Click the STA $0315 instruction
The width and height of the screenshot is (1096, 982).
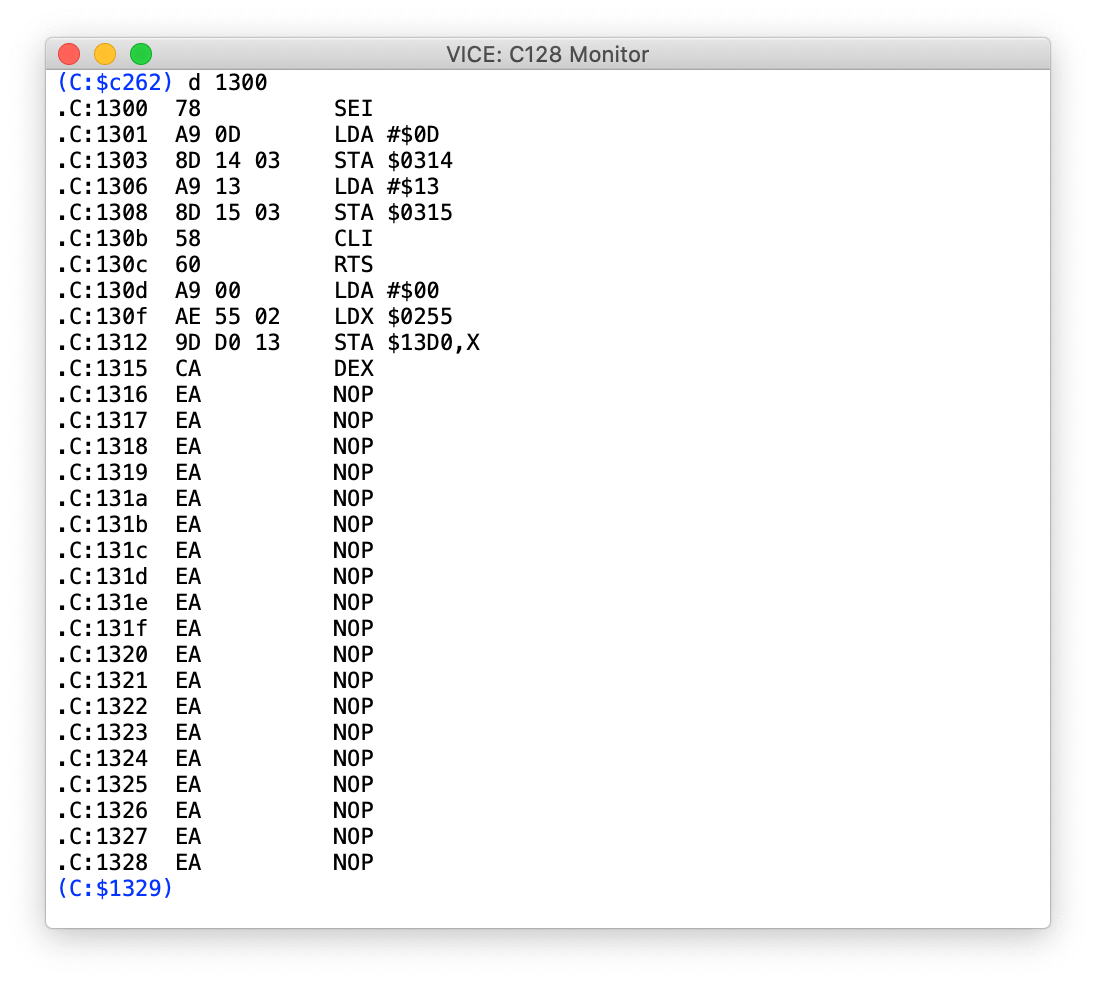pyautogui.click(x=393, y=212)
